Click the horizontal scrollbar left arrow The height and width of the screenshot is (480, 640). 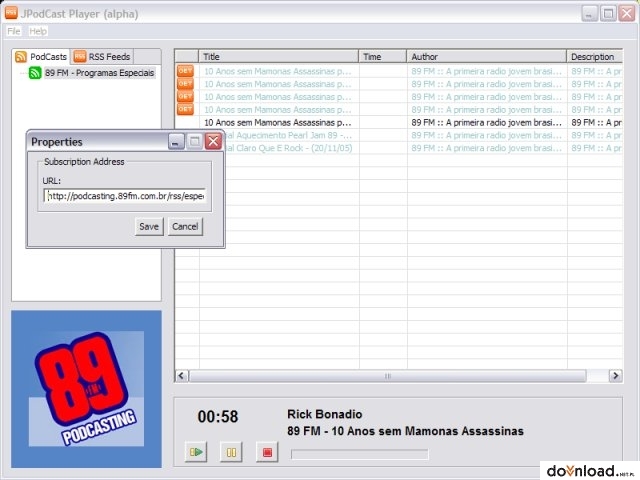point(182,376)
